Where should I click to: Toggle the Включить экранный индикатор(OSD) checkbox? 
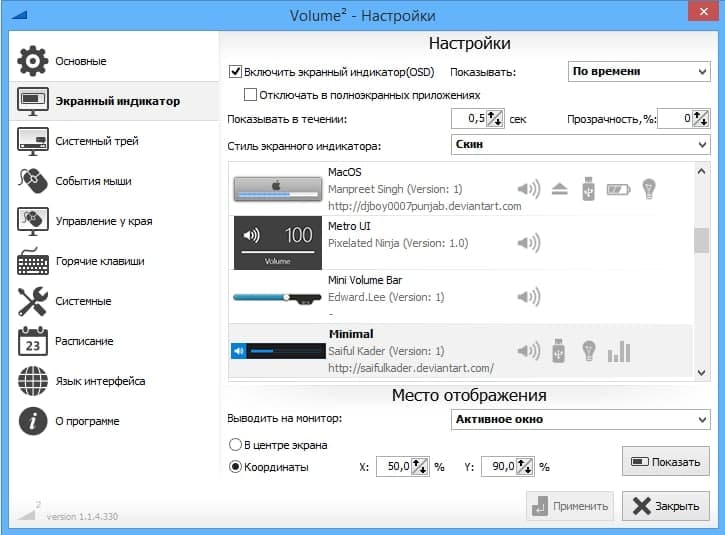235,72
